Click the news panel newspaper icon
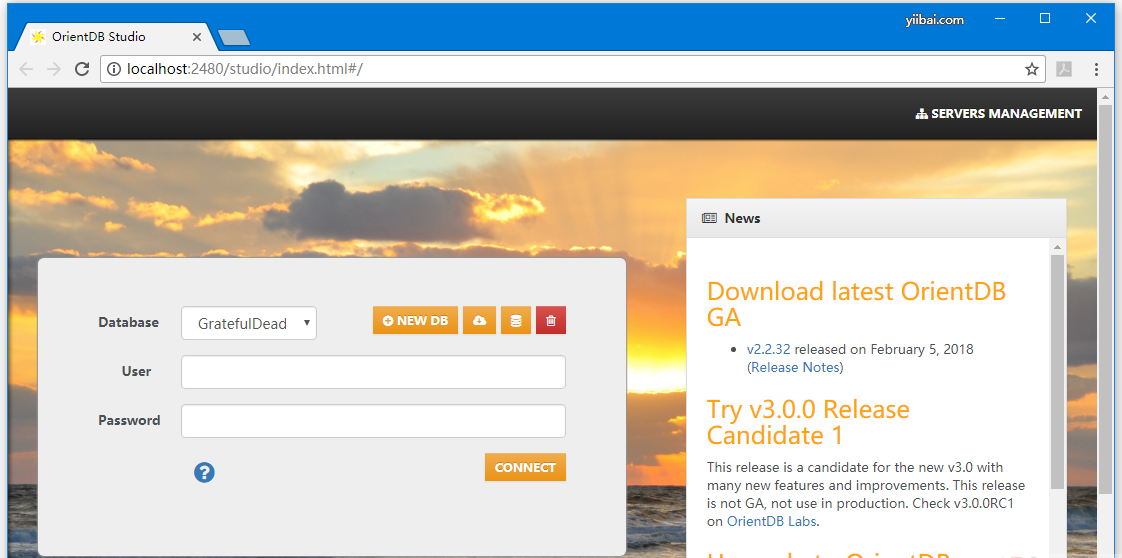 (x=709, y=218)
